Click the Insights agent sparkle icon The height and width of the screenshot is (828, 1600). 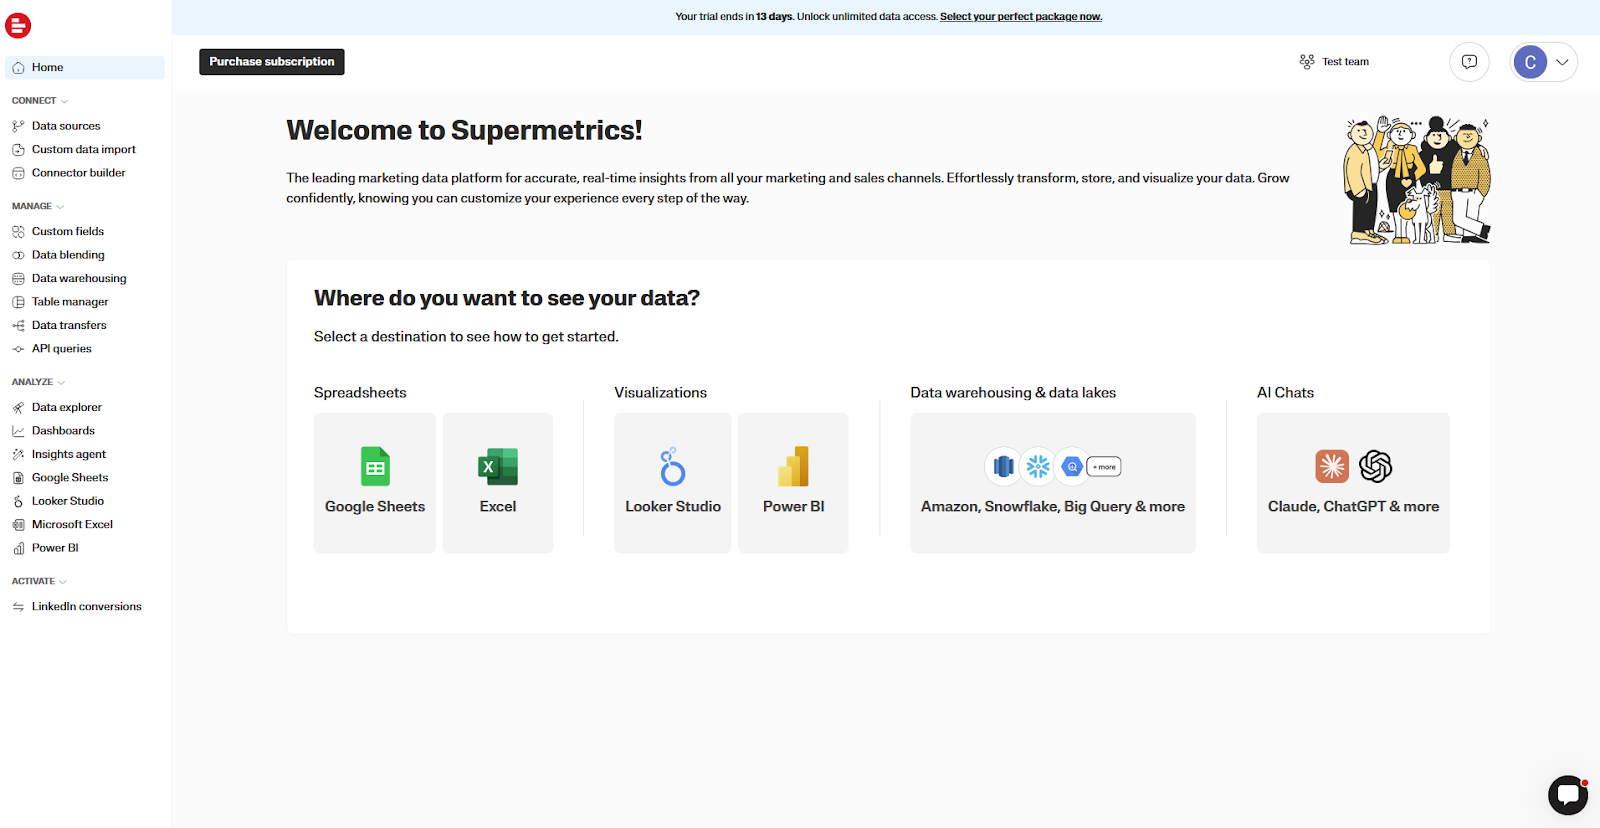[18, 454]
